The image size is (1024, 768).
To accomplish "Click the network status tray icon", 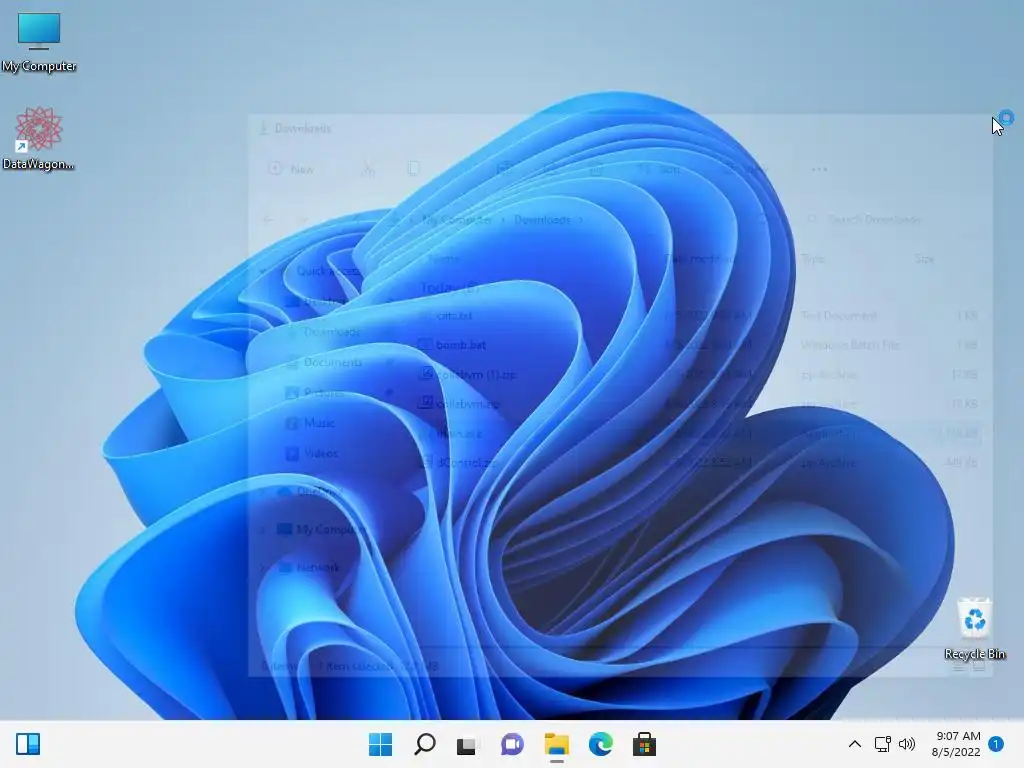I will coord(882,744).
